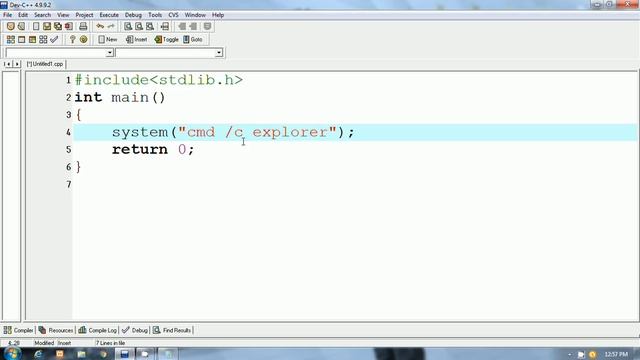Expand the class browser dropdown on left
The image size is (640, 360).
[x=109, y=53]
